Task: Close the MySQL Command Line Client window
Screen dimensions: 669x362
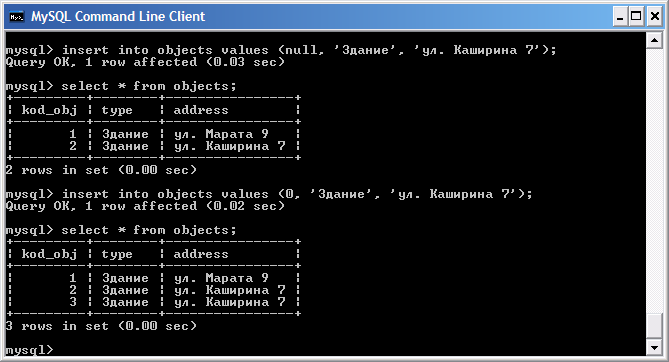Action: click(x=654, y=17)
